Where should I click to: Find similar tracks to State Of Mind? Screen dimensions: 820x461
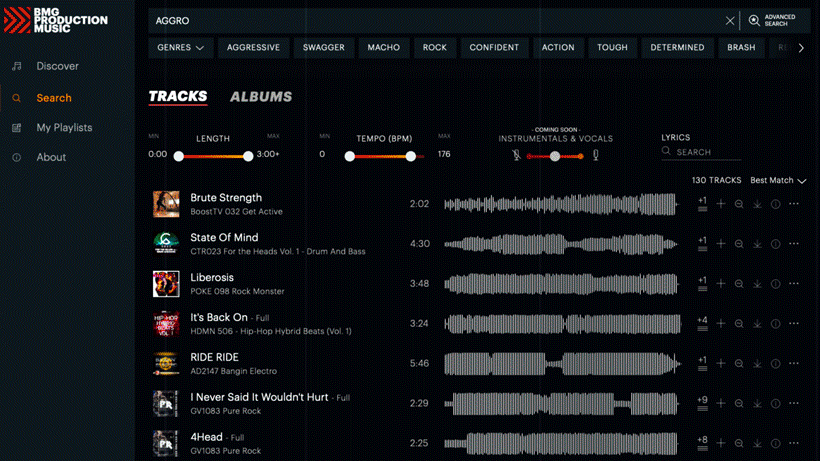pyautogui.click(x=739, y=244)
